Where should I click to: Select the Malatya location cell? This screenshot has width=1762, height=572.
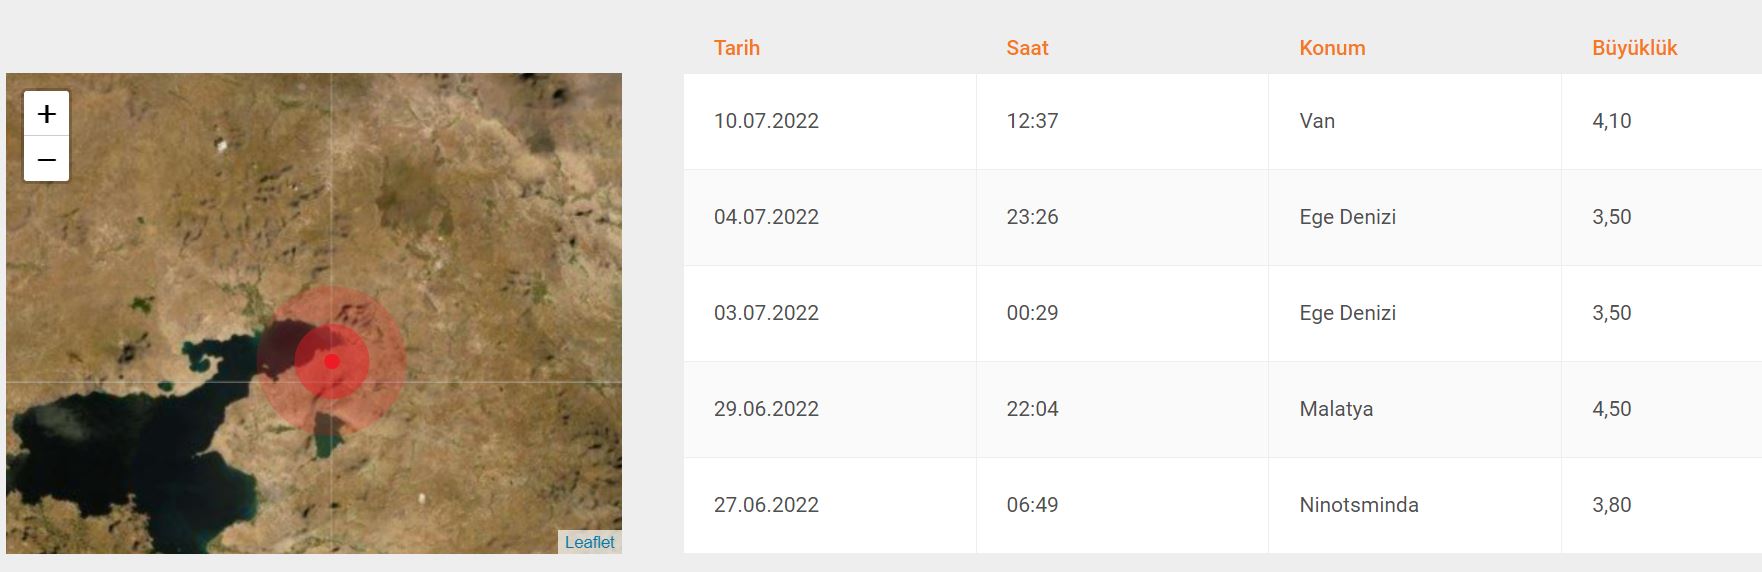[x=1336, y=409]
